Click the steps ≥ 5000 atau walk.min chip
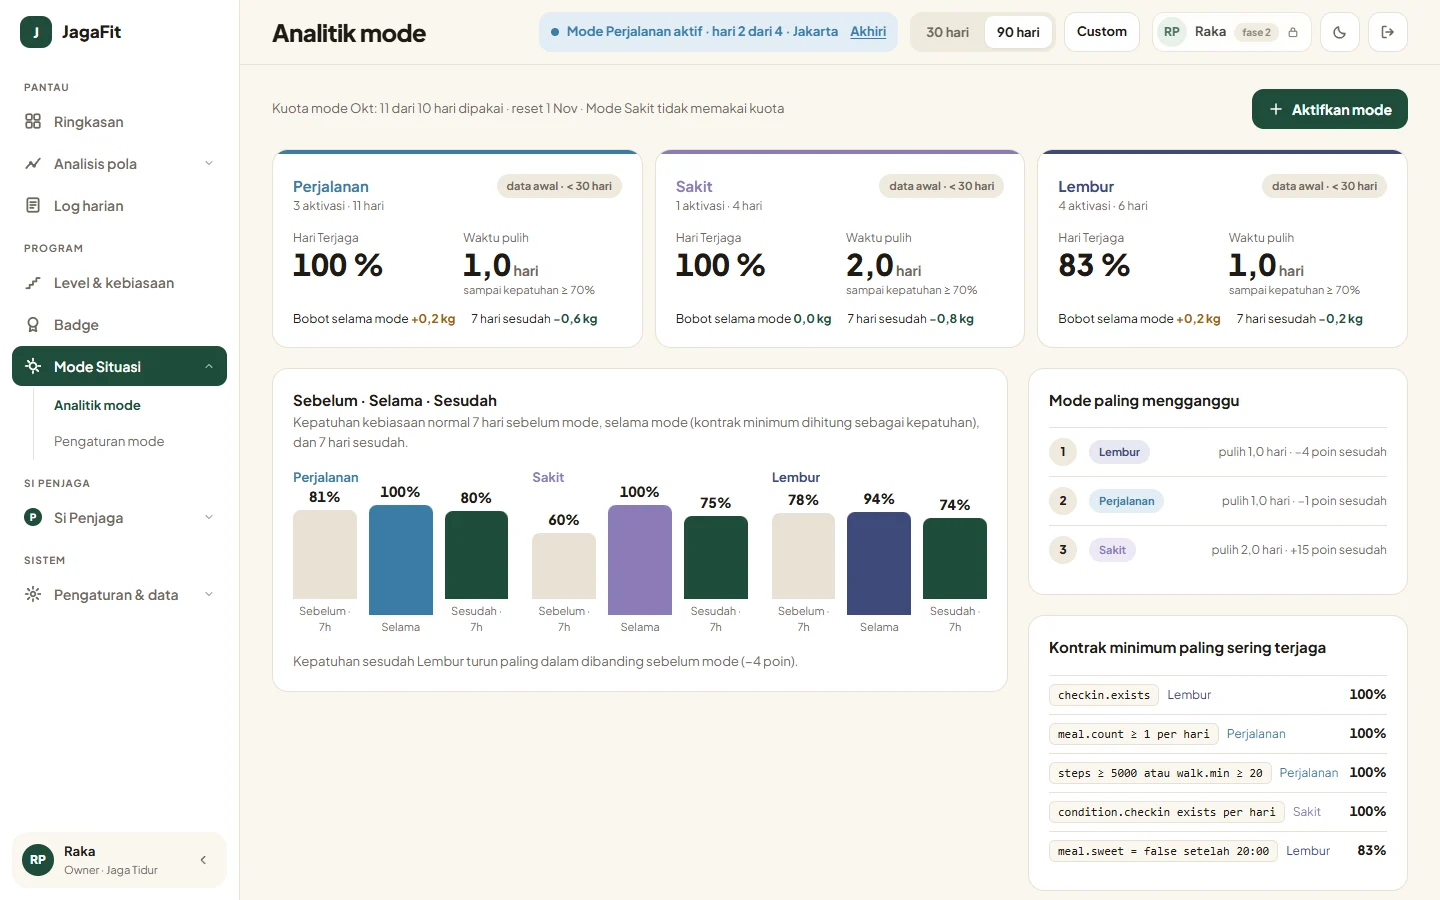The width and height of the screenshot is (1440, 900). coord(1160,773)
